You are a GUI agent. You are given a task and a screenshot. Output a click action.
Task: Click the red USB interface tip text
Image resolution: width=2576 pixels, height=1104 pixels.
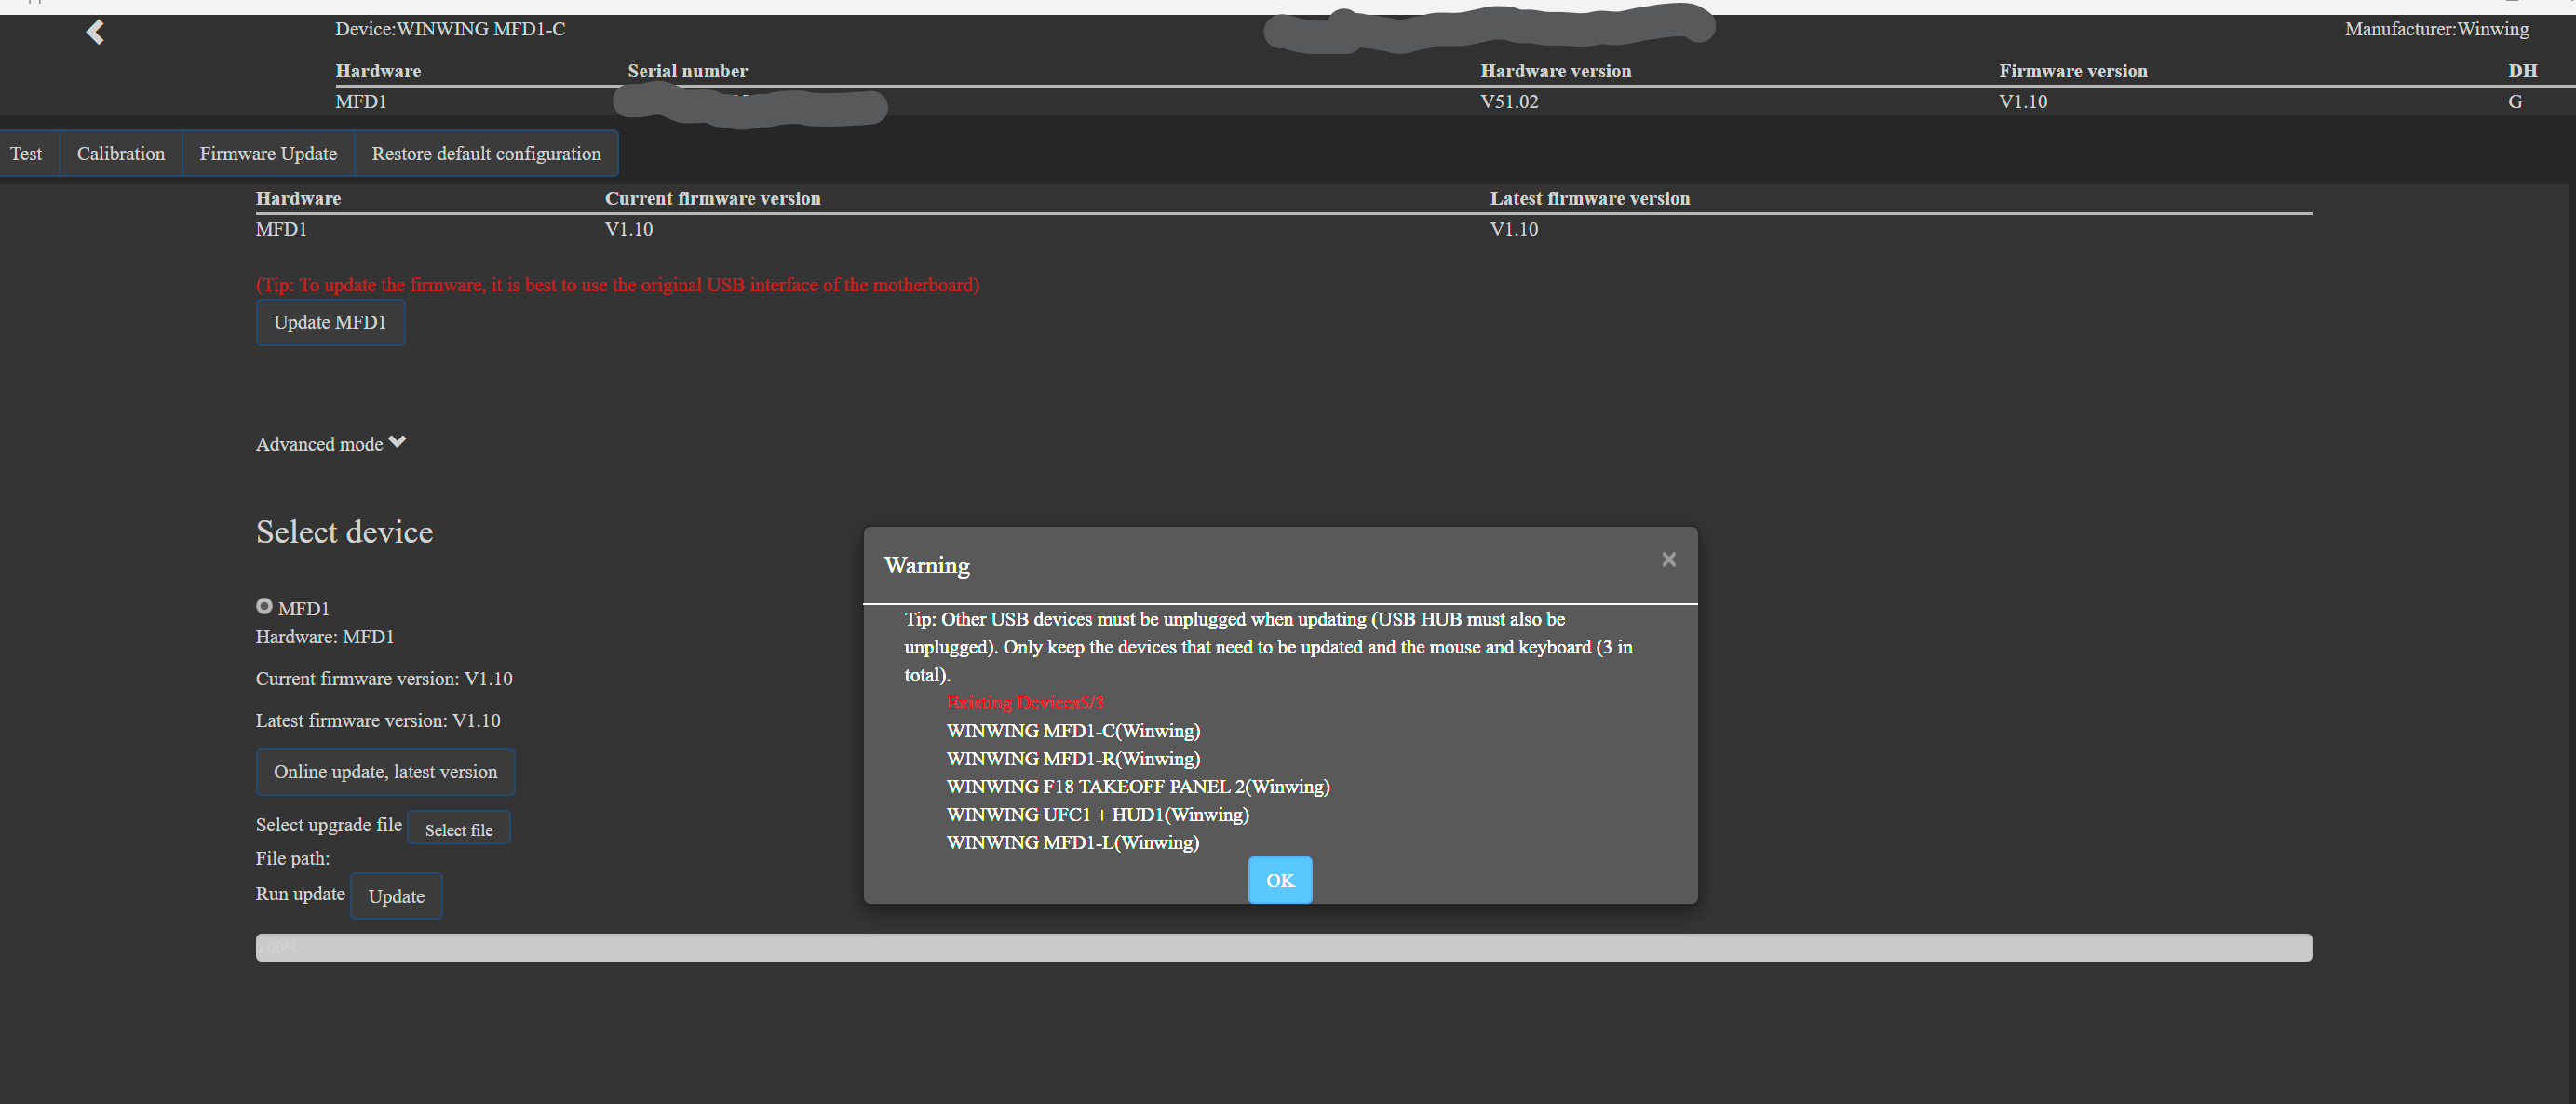617,285
